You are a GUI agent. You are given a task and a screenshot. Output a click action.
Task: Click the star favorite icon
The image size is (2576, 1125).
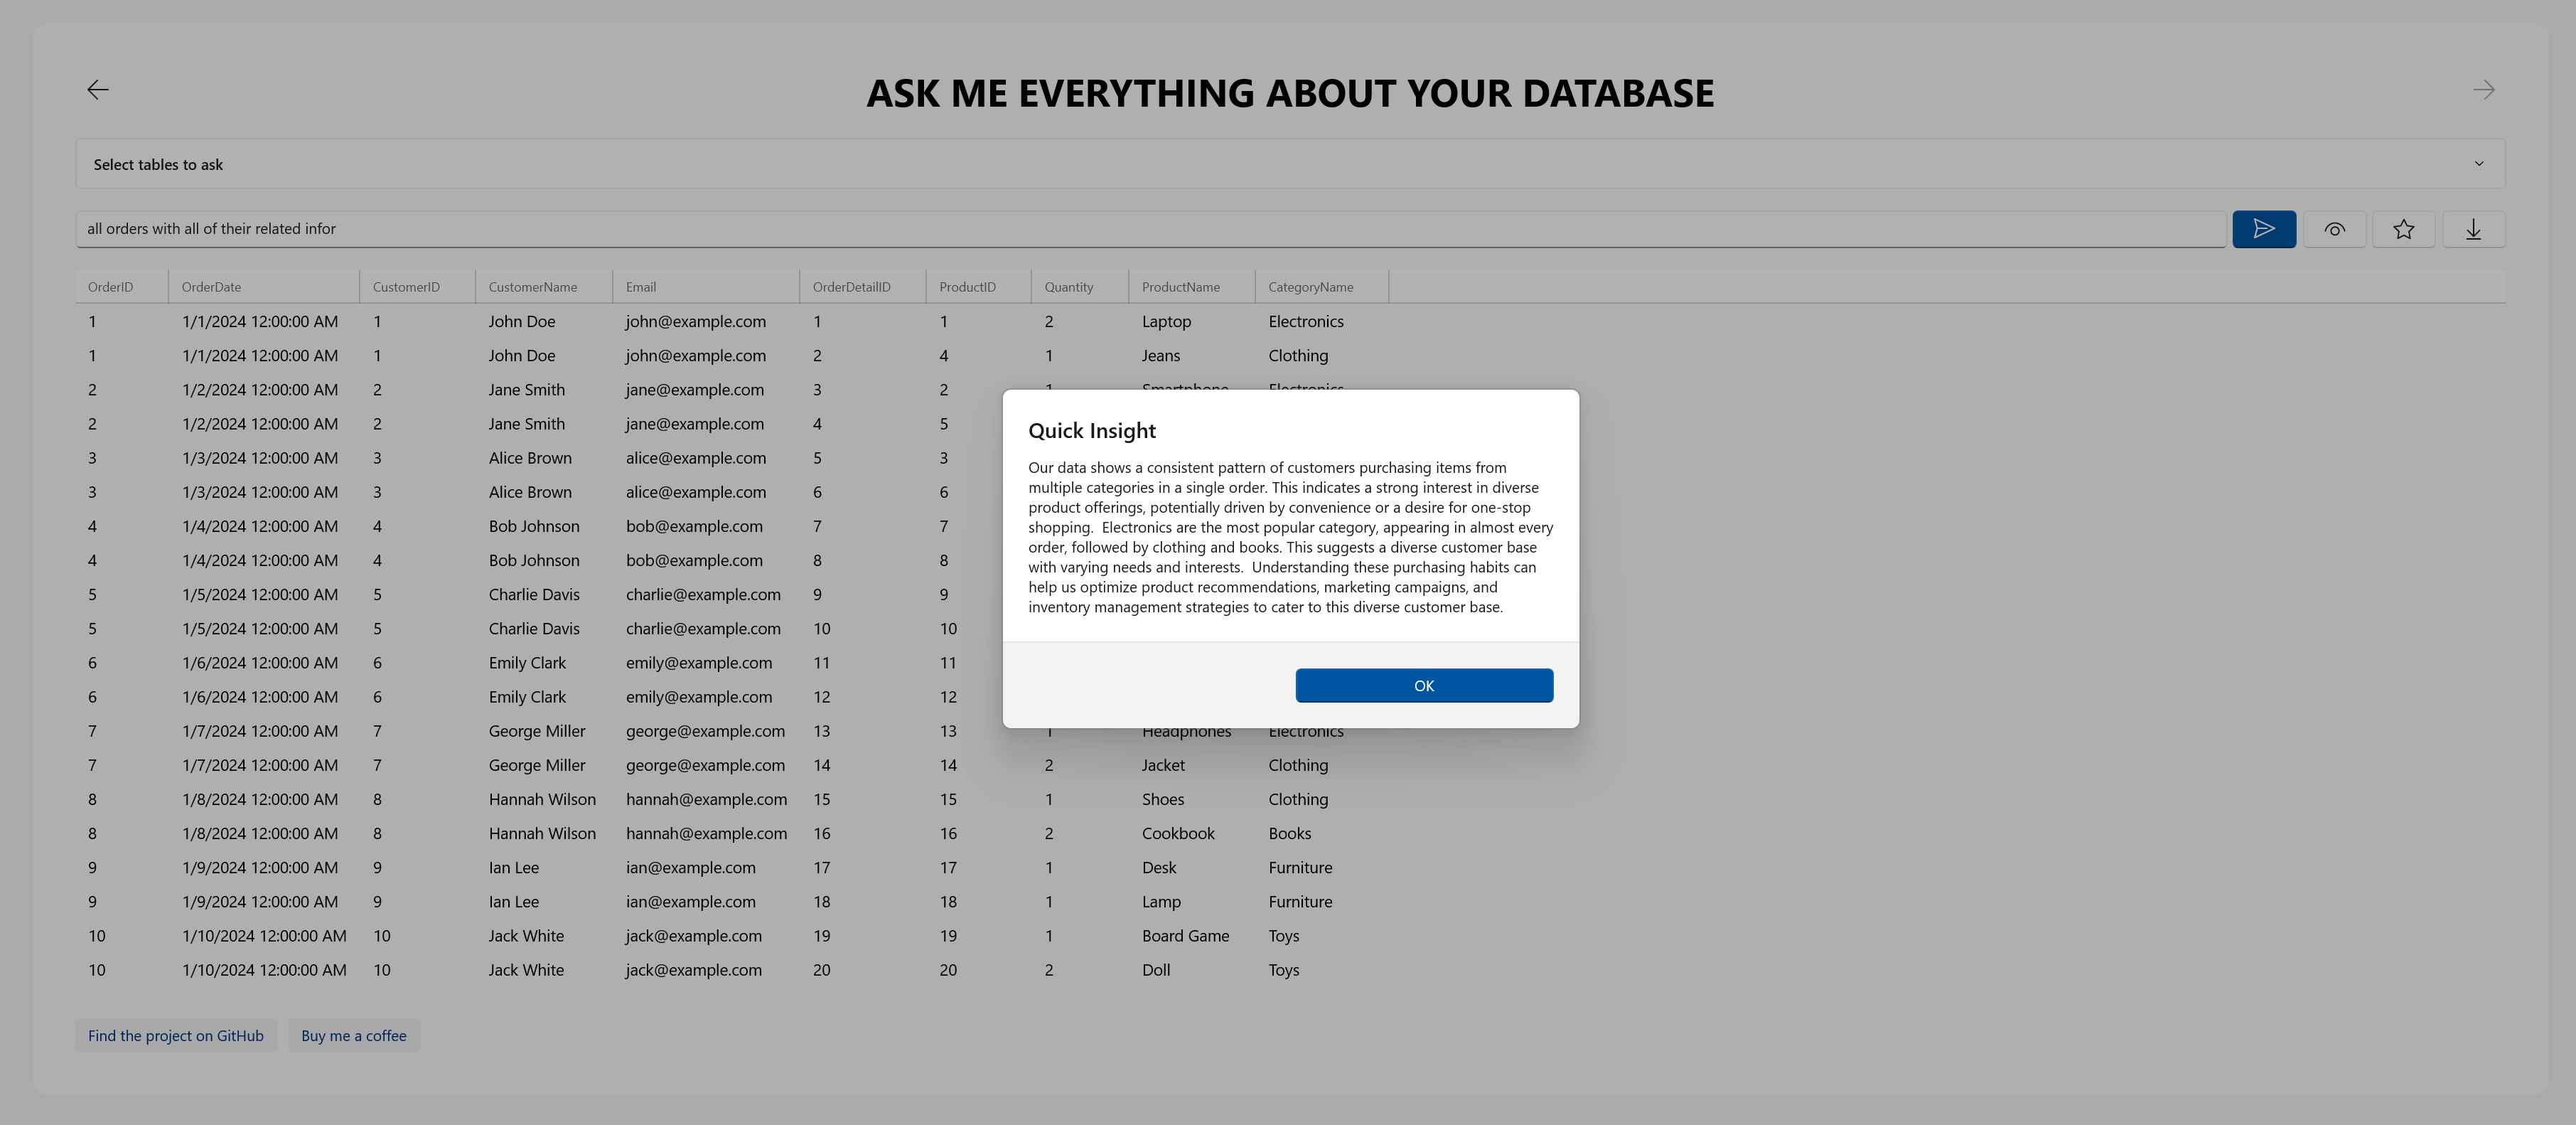(x=2403, y=229)
